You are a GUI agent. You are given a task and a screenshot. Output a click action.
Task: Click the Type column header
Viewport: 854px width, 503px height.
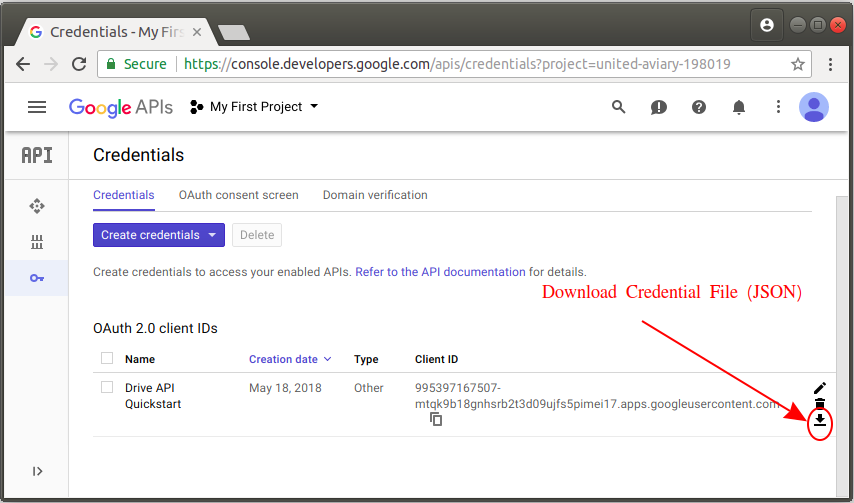(366, 359)
